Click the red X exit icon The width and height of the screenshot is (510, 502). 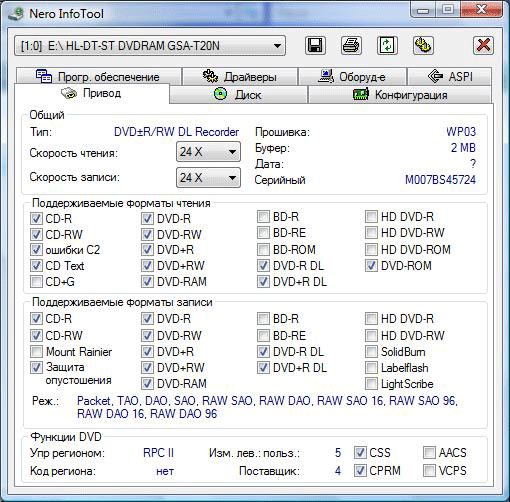[x=483, y=45]
